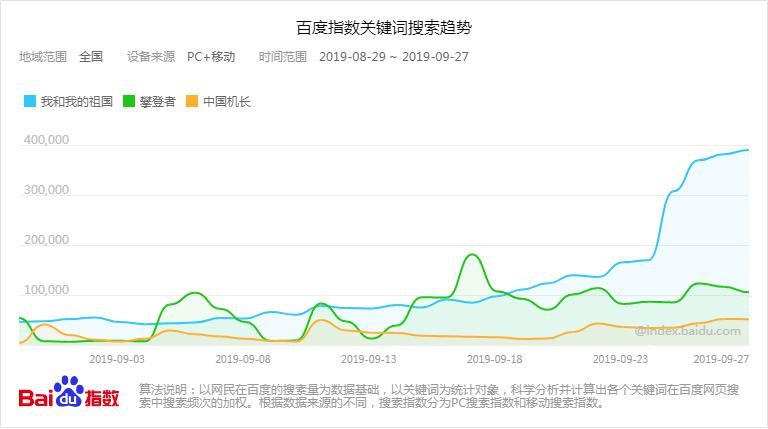Open the 全国 region selector

tap(91, 56)
